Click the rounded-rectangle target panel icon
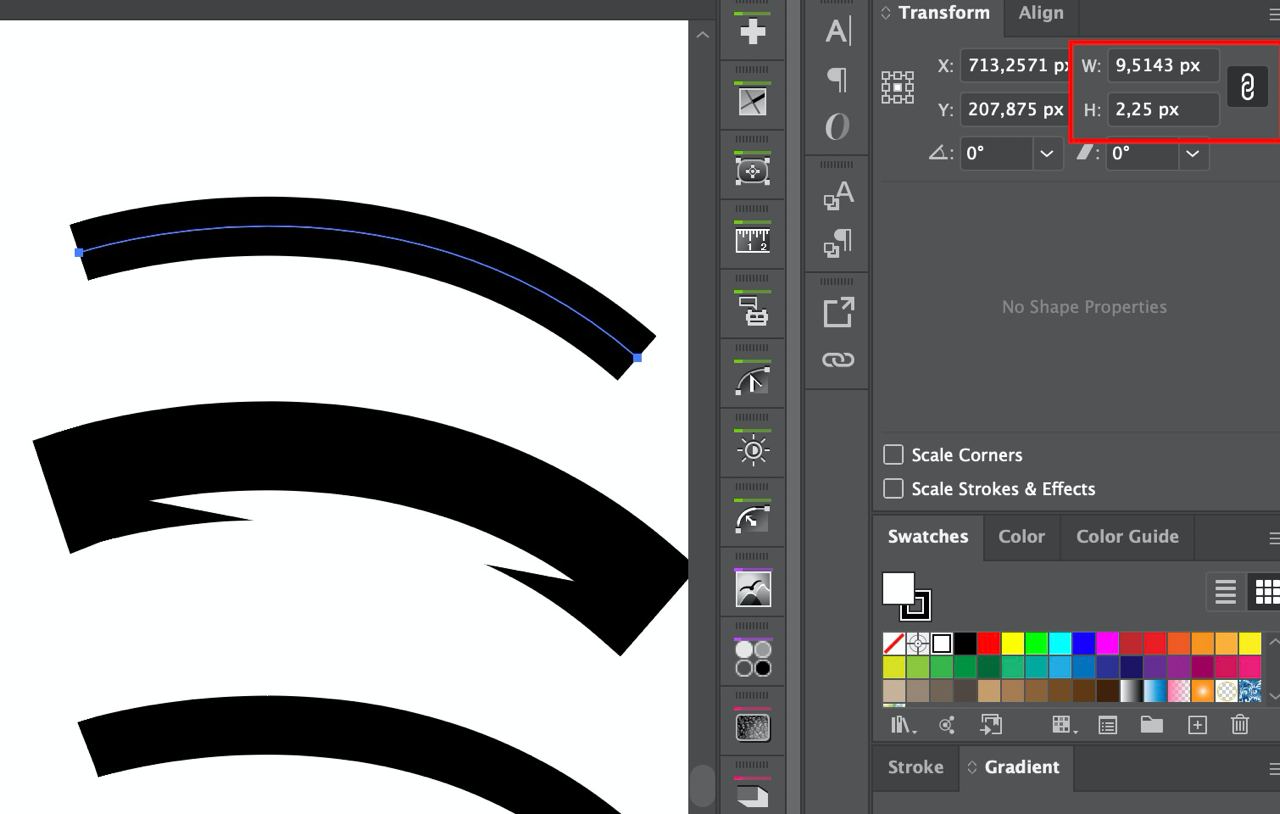Image resolution: width=1280 pixels, height=814 pixels. click(x=753, y=171)
